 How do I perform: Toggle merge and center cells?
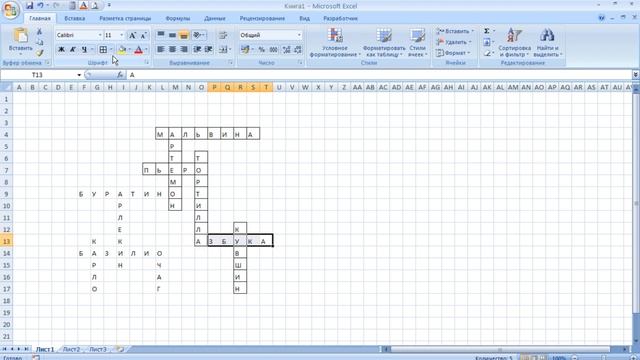223,49
